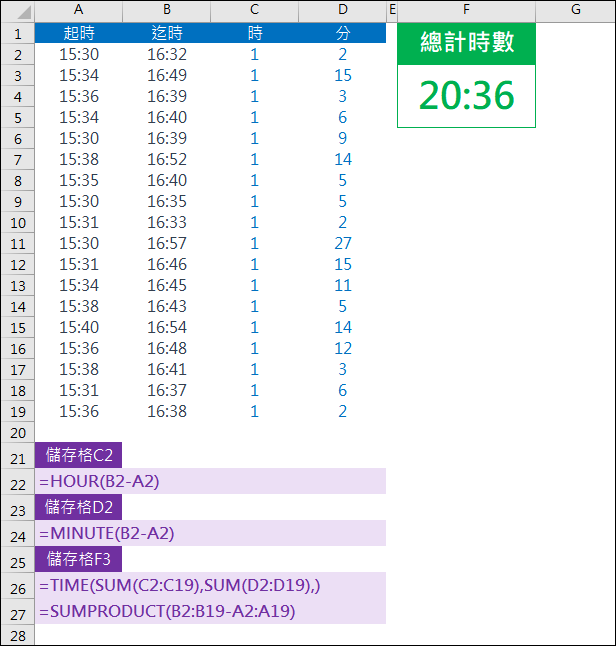The width and height of the screenshot is (616, 646).
Task: Select the =SUMPRODUCT(B2:B19-A2:A19) formula cell
Action: pos(210,611)
